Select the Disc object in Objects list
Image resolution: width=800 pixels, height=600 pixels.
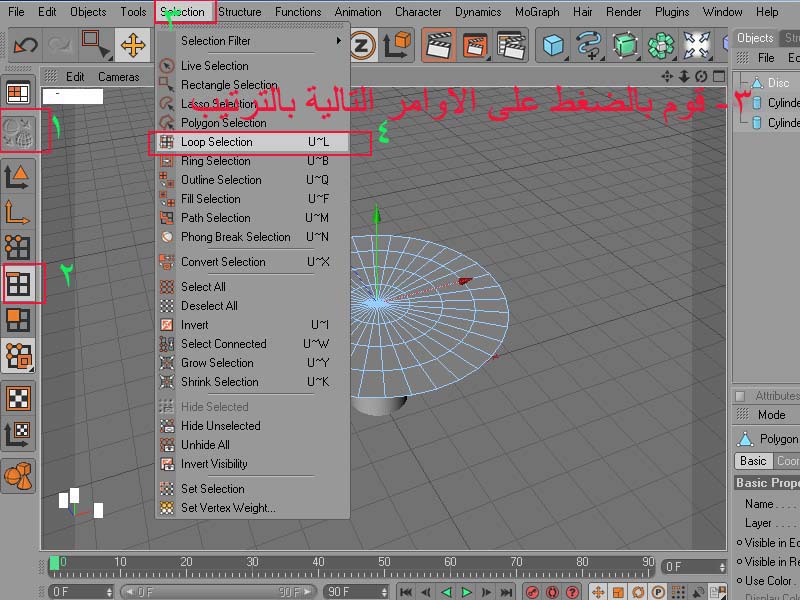778,83
